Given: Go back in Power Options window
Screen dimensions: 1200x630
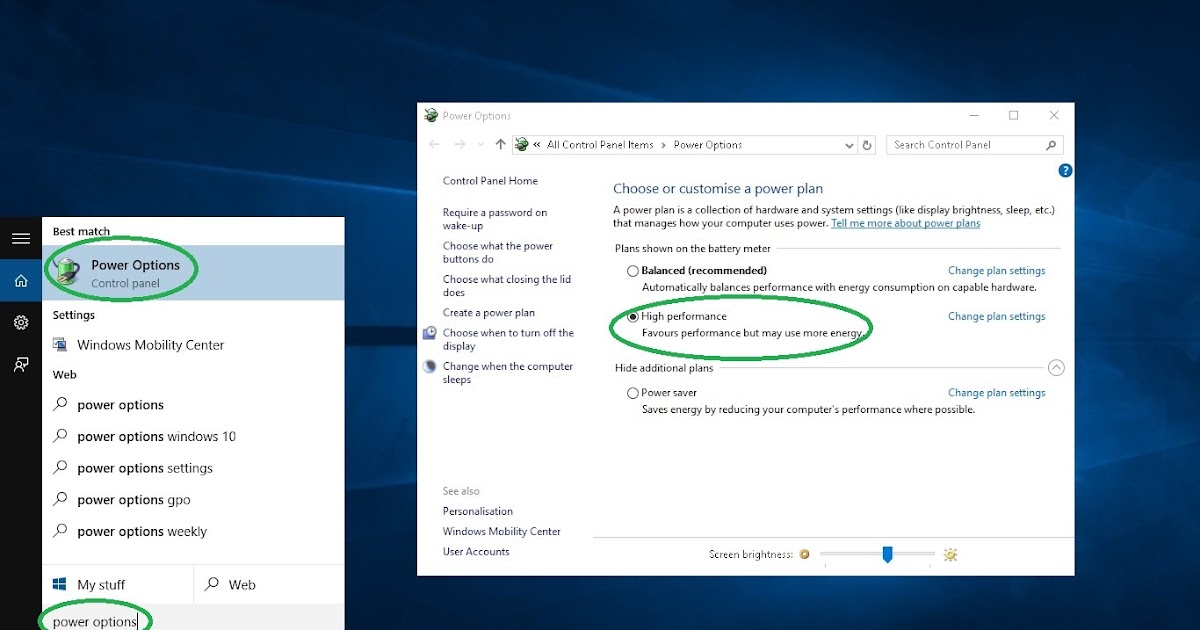Looking at the screenshot, I should [x=434, y=145].
